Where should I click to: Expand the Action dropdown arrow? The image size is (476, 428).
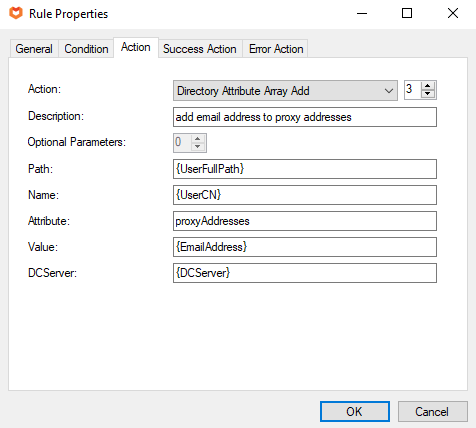[x=388, y=90]
